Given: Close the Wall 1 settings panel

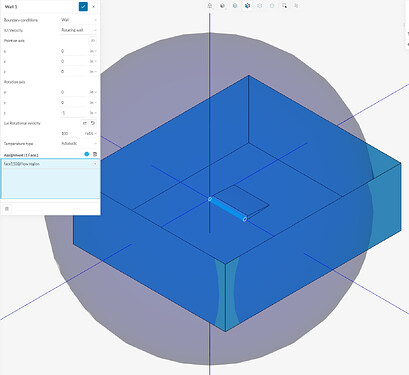Looking at the screenshot, I should [94, 6].
